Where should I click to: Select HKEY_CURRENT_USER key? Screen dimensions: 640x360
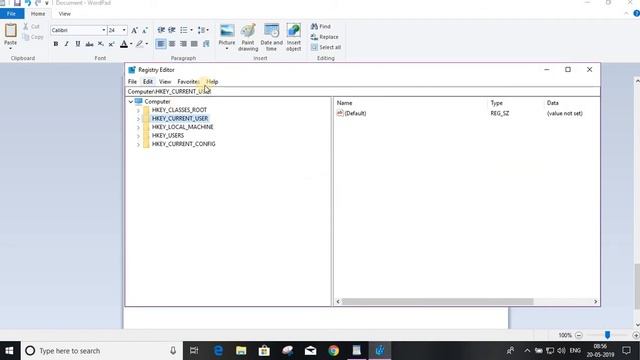(180, 118)
